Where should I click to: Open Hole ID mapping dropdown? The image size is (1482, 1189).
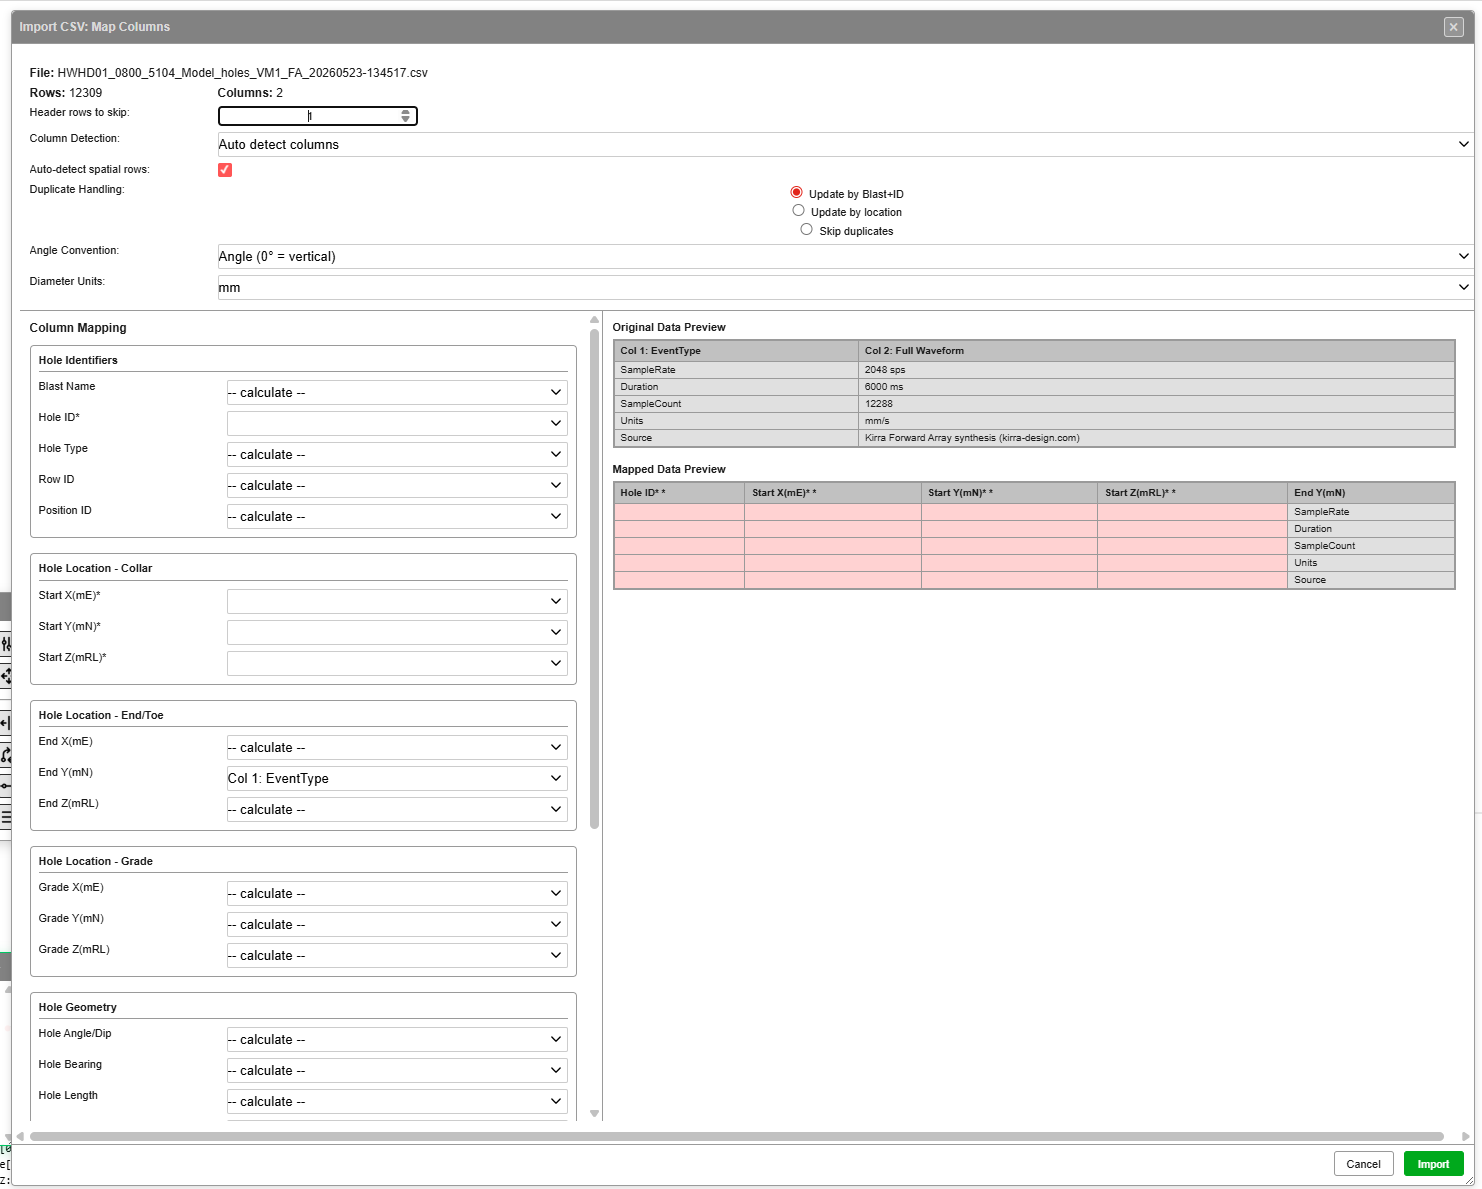coord(397,423)
